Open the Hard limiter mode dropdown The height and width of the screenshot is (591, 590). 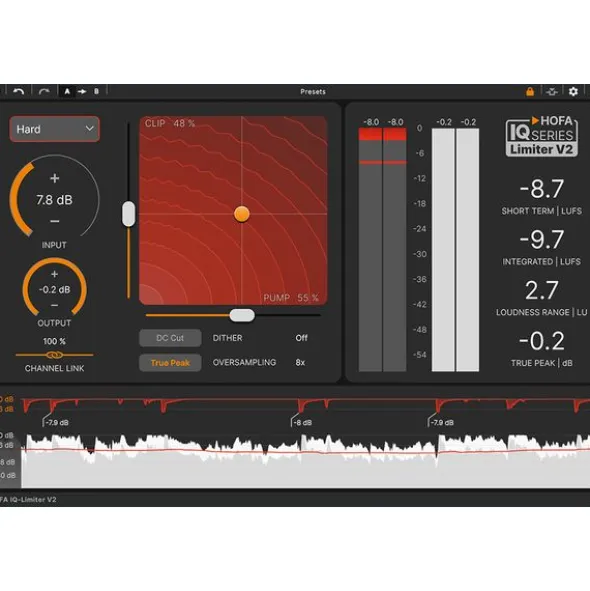pos(55,129)
